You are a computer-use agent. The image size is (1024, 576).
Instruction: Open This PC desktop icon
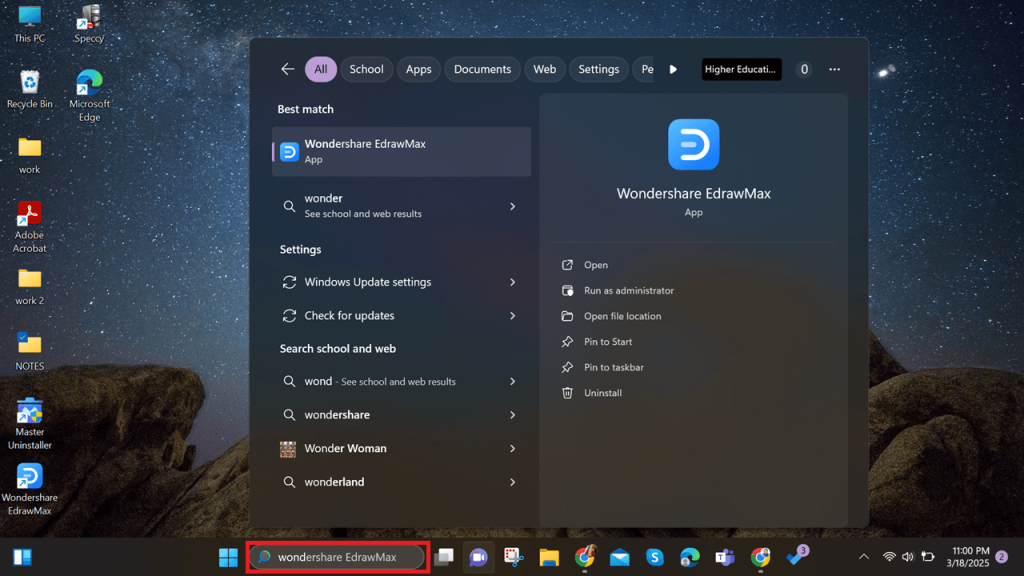point(29,24)
